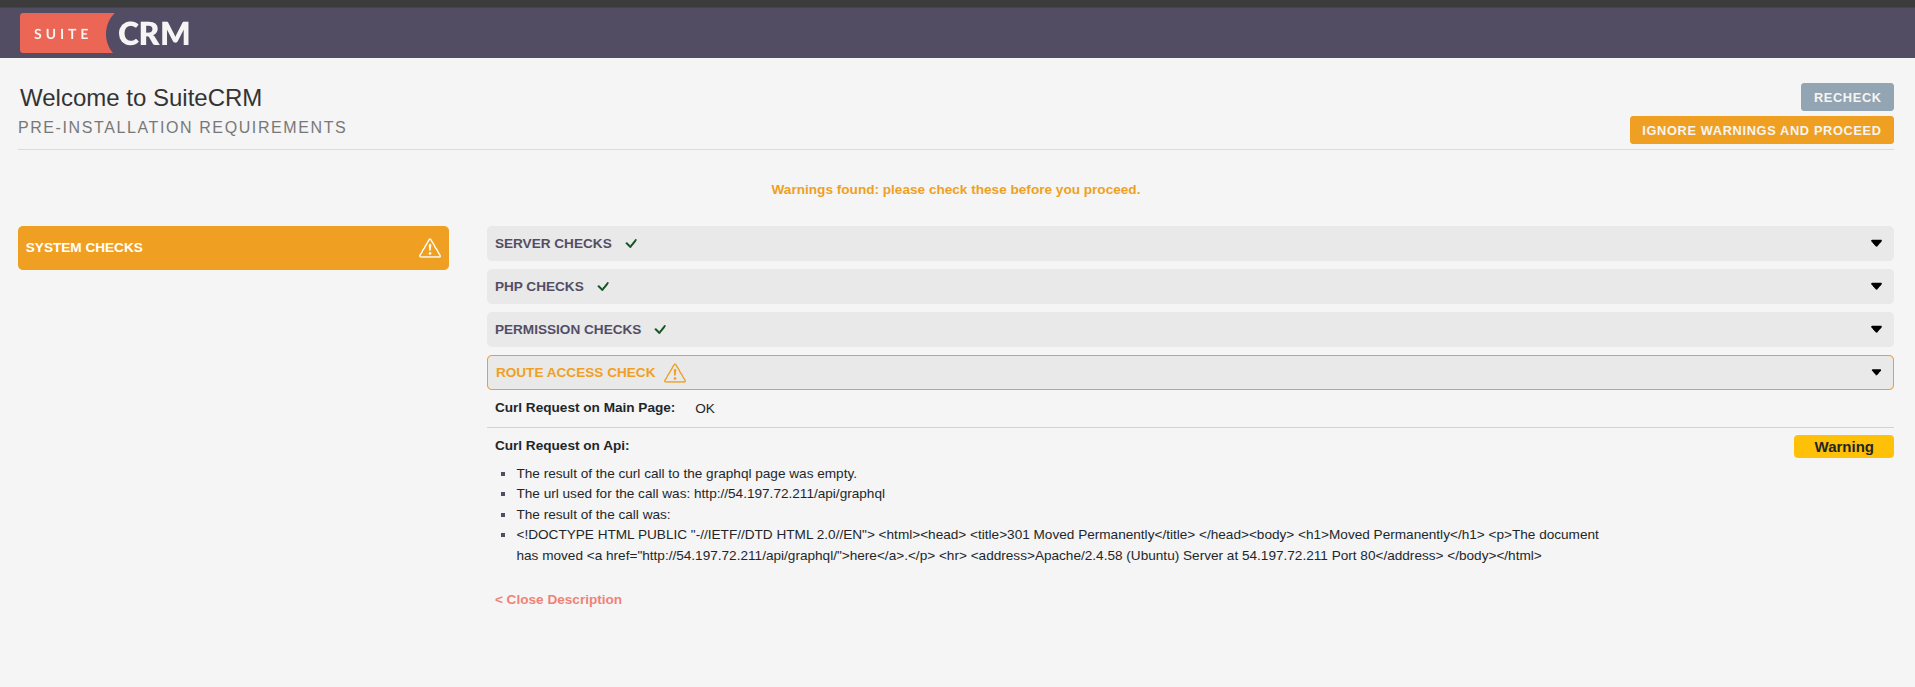Click the green checkmark beside Server Checks
This screenshot has width=1915, height=687.
(631, 244)
